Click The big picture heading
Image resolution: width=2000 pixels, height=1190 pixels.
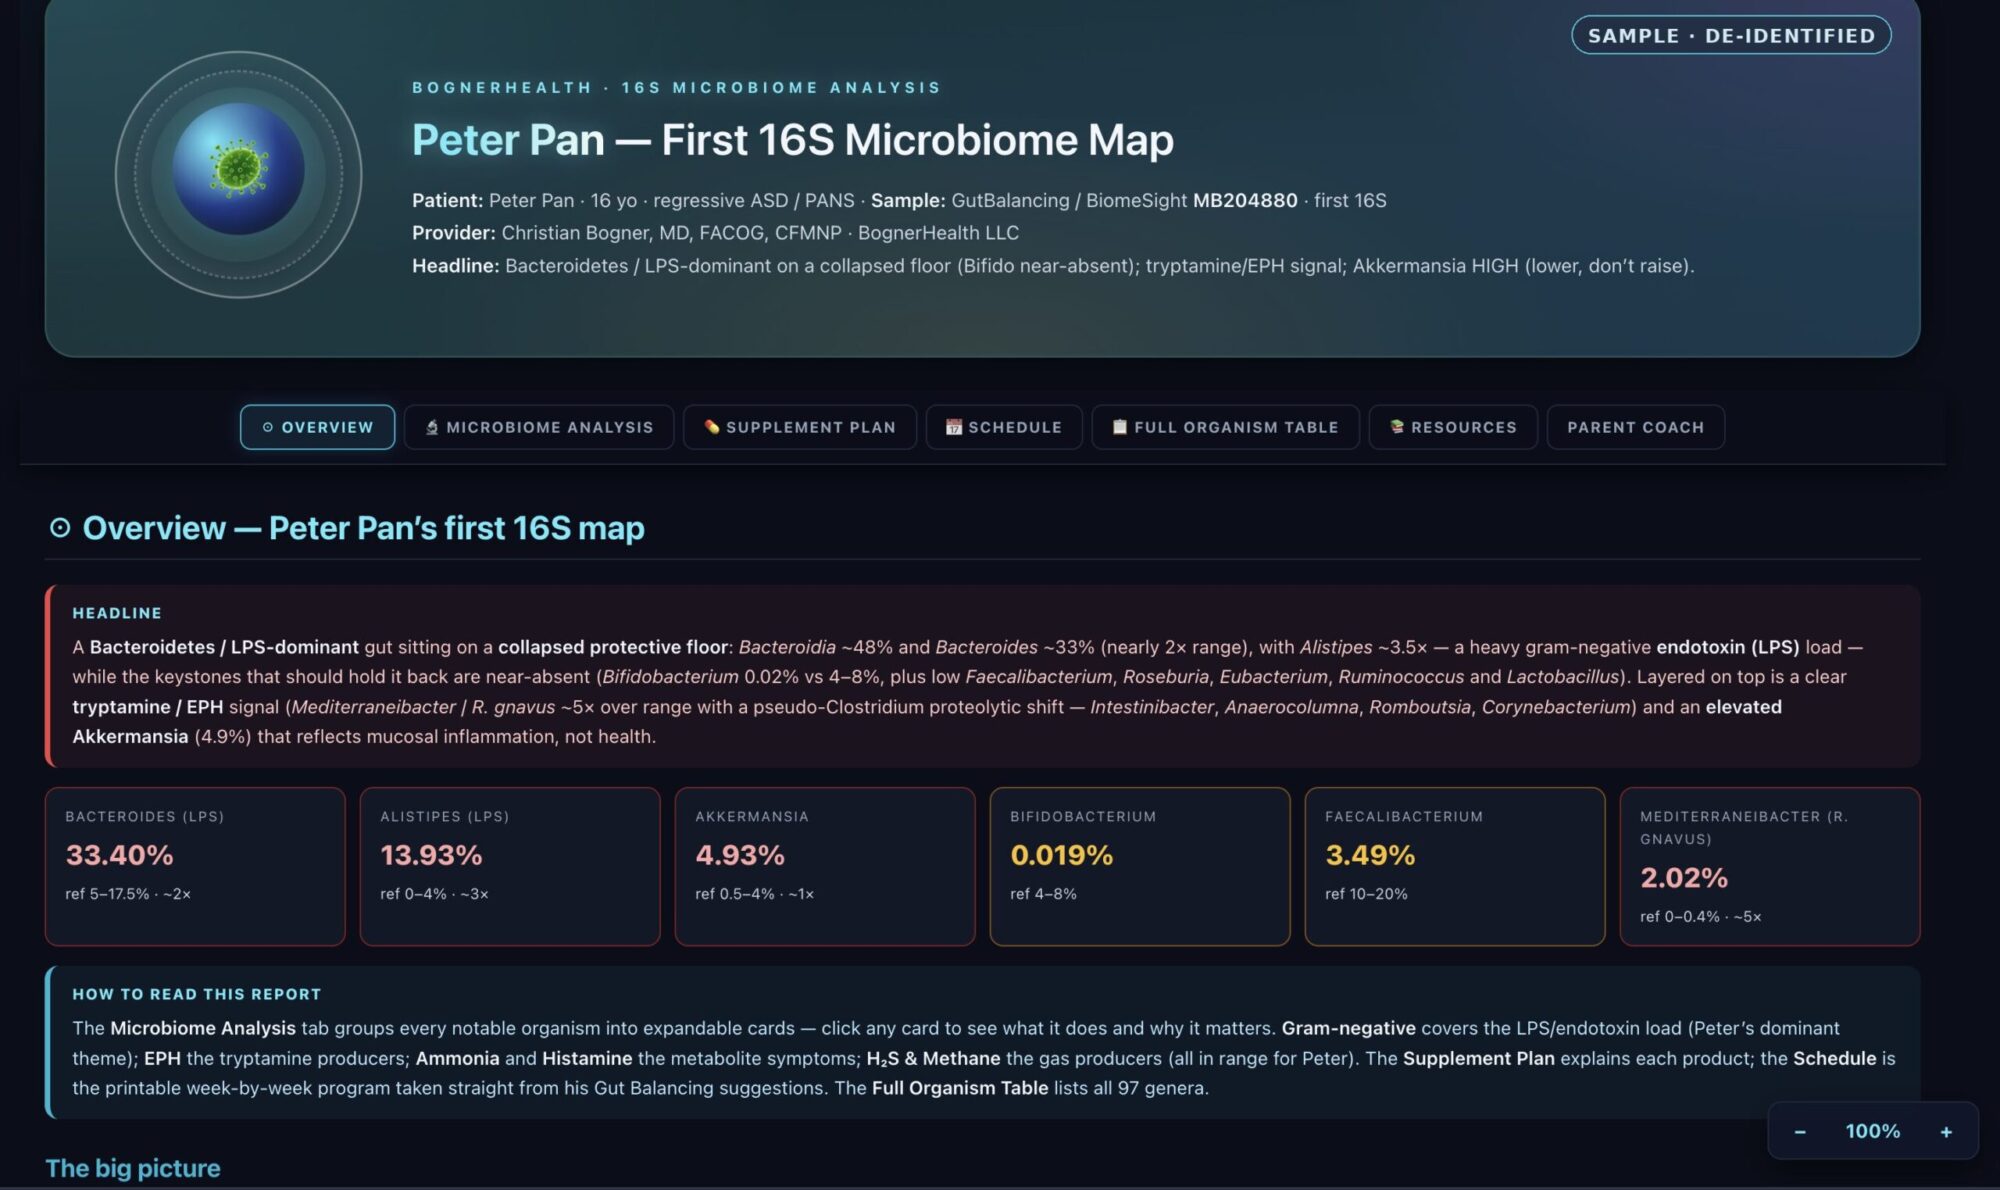pyautogui.click(x=133, y=1168)
